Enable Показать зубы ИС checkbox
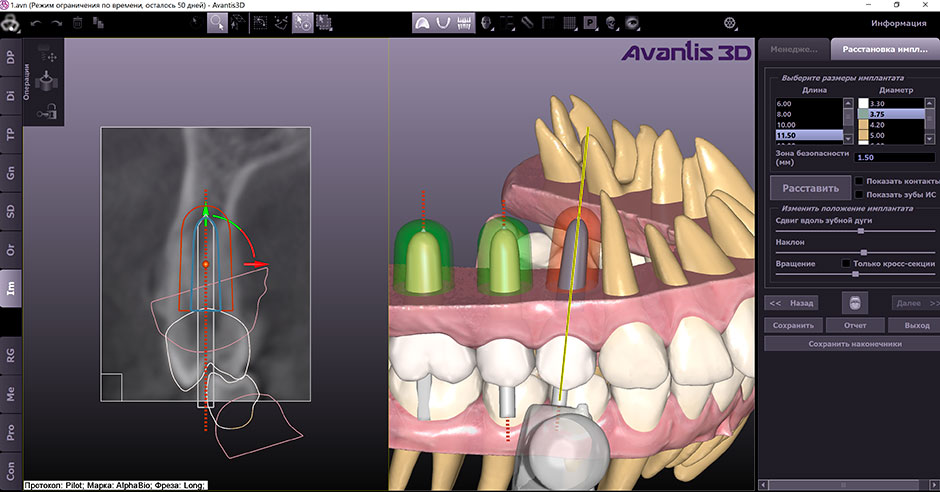 [x=859, y=195]
